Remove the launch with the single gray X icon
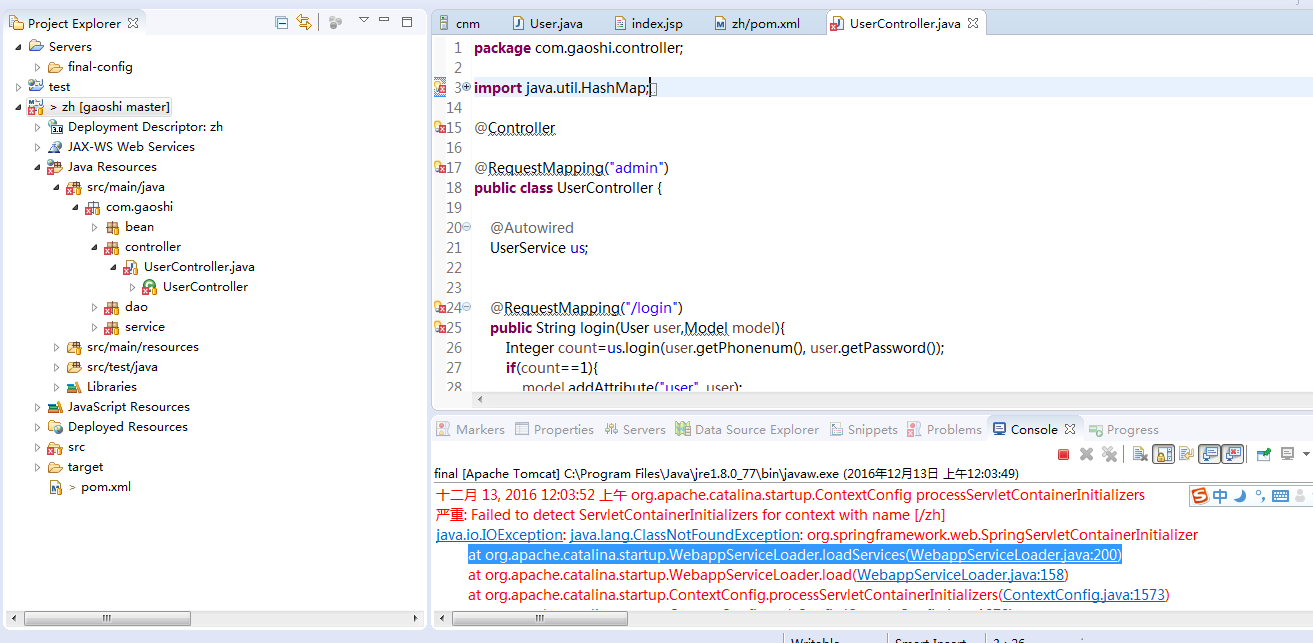 (x=1086, y=454)
